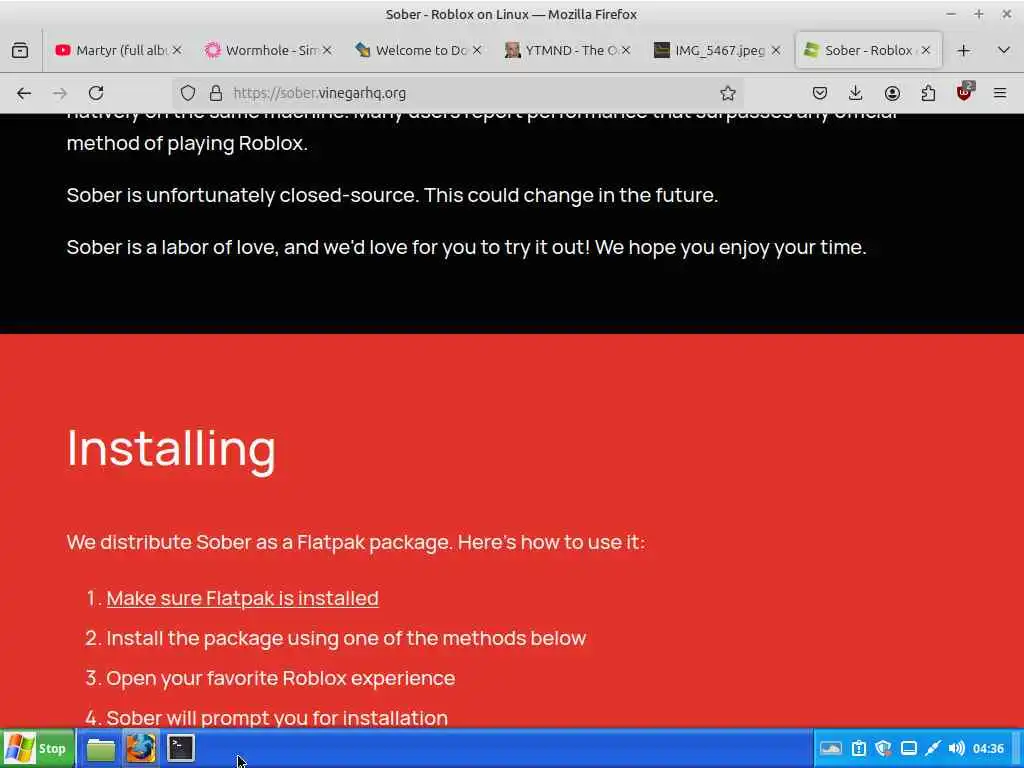1024x768 pixels.
Task: Go forward one page
Action: click(x=60, y=93)
